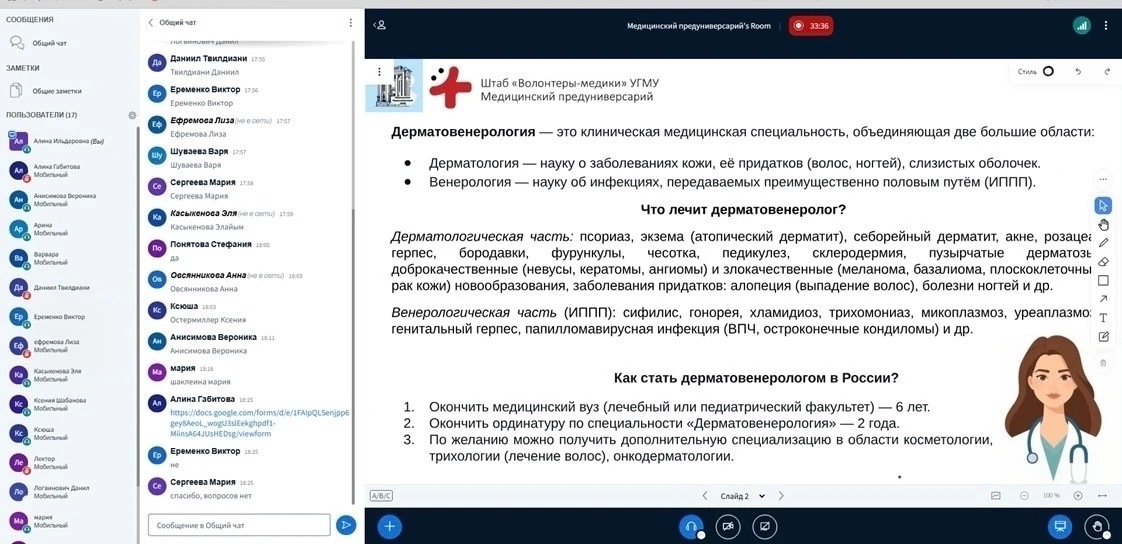This screenshot has width=1122, height=544.
Task: Select user Анисимова Вероника in users list
Action: 70,200
